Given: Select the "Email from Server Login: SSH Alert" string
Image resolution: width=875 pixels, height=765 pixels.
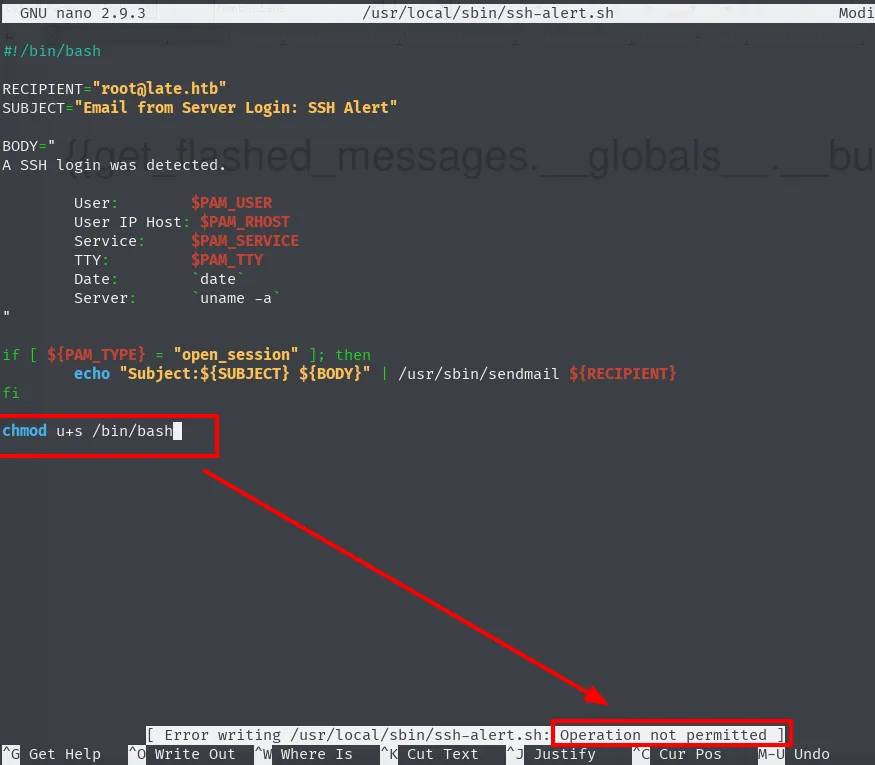Looking at the screenshot, I should [235, 108].
